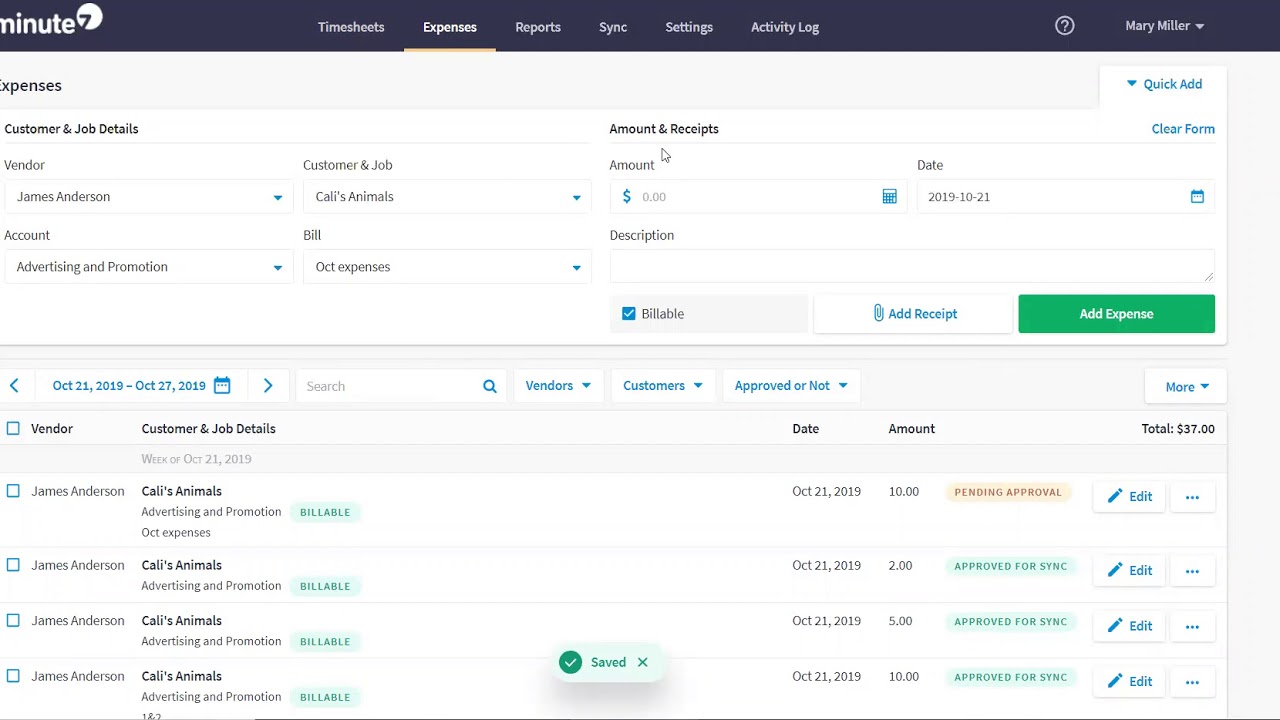Uncheck the Billable checkbox
The width and height of the screenshot is (1280, 720).
[629, 314]
